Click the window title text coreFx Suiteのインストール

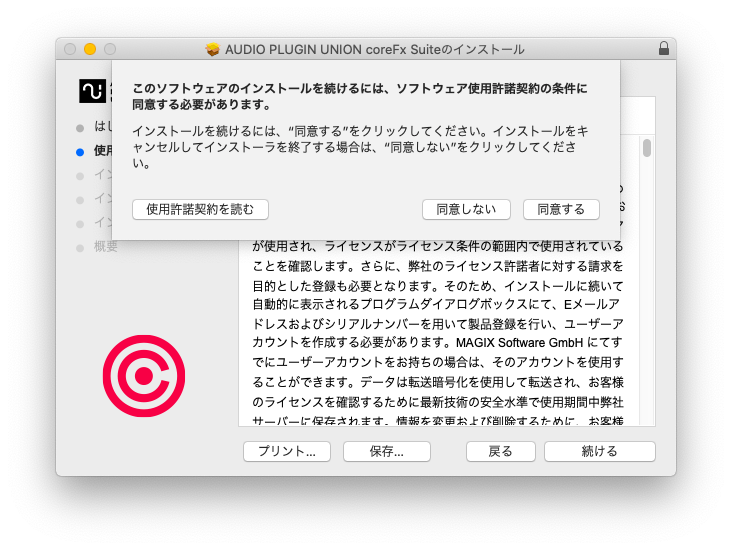[375, 49]
